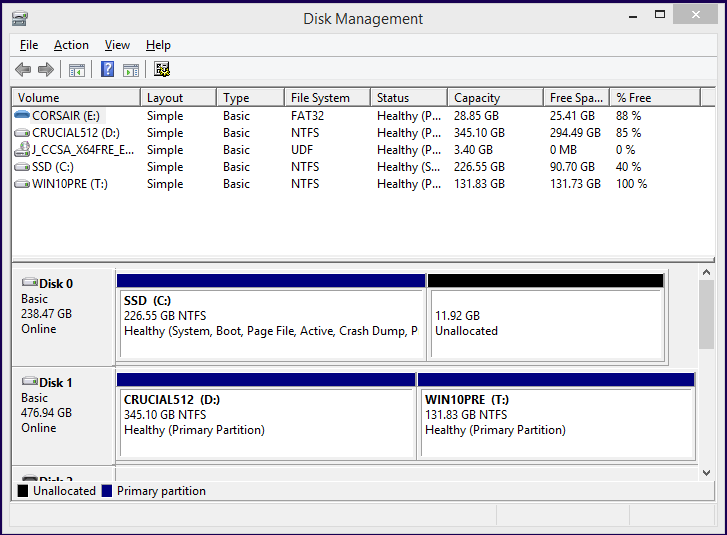Screen dimensions: 727x535
Task: Click the 90.70 GB free space cell
Action: pos(572,167)
